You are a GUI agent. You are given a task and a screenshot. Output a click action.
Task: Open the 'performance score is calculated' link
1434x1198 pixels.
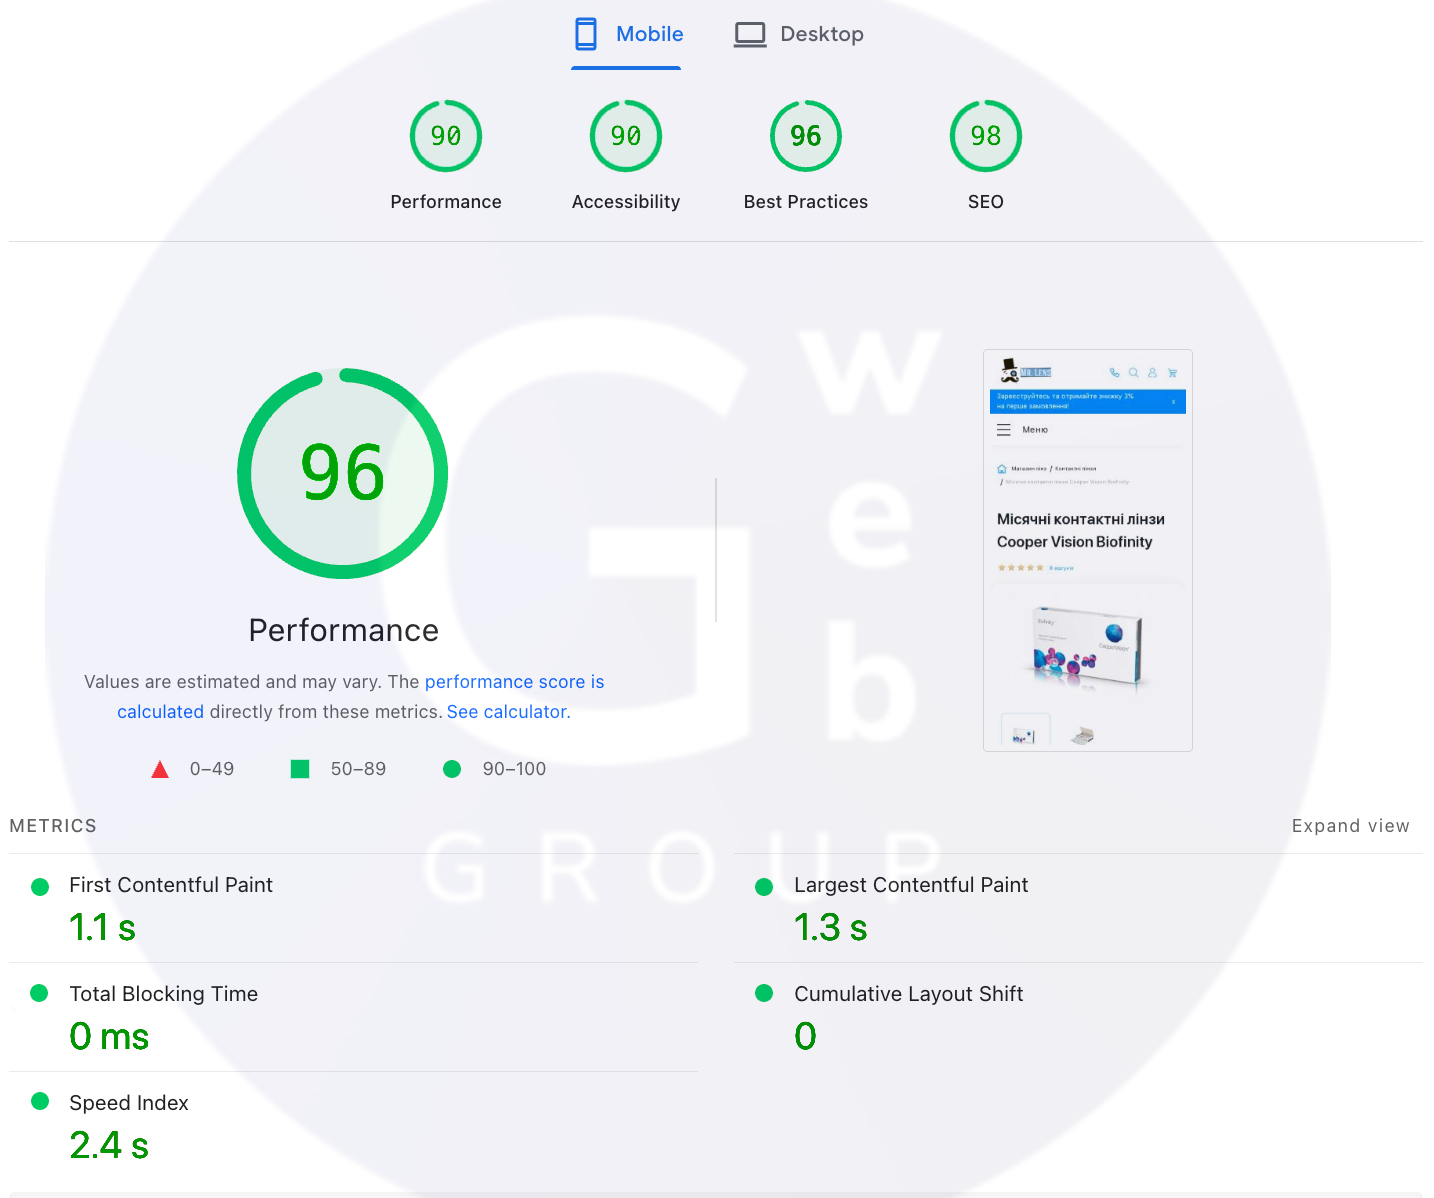tap(514, 682)
